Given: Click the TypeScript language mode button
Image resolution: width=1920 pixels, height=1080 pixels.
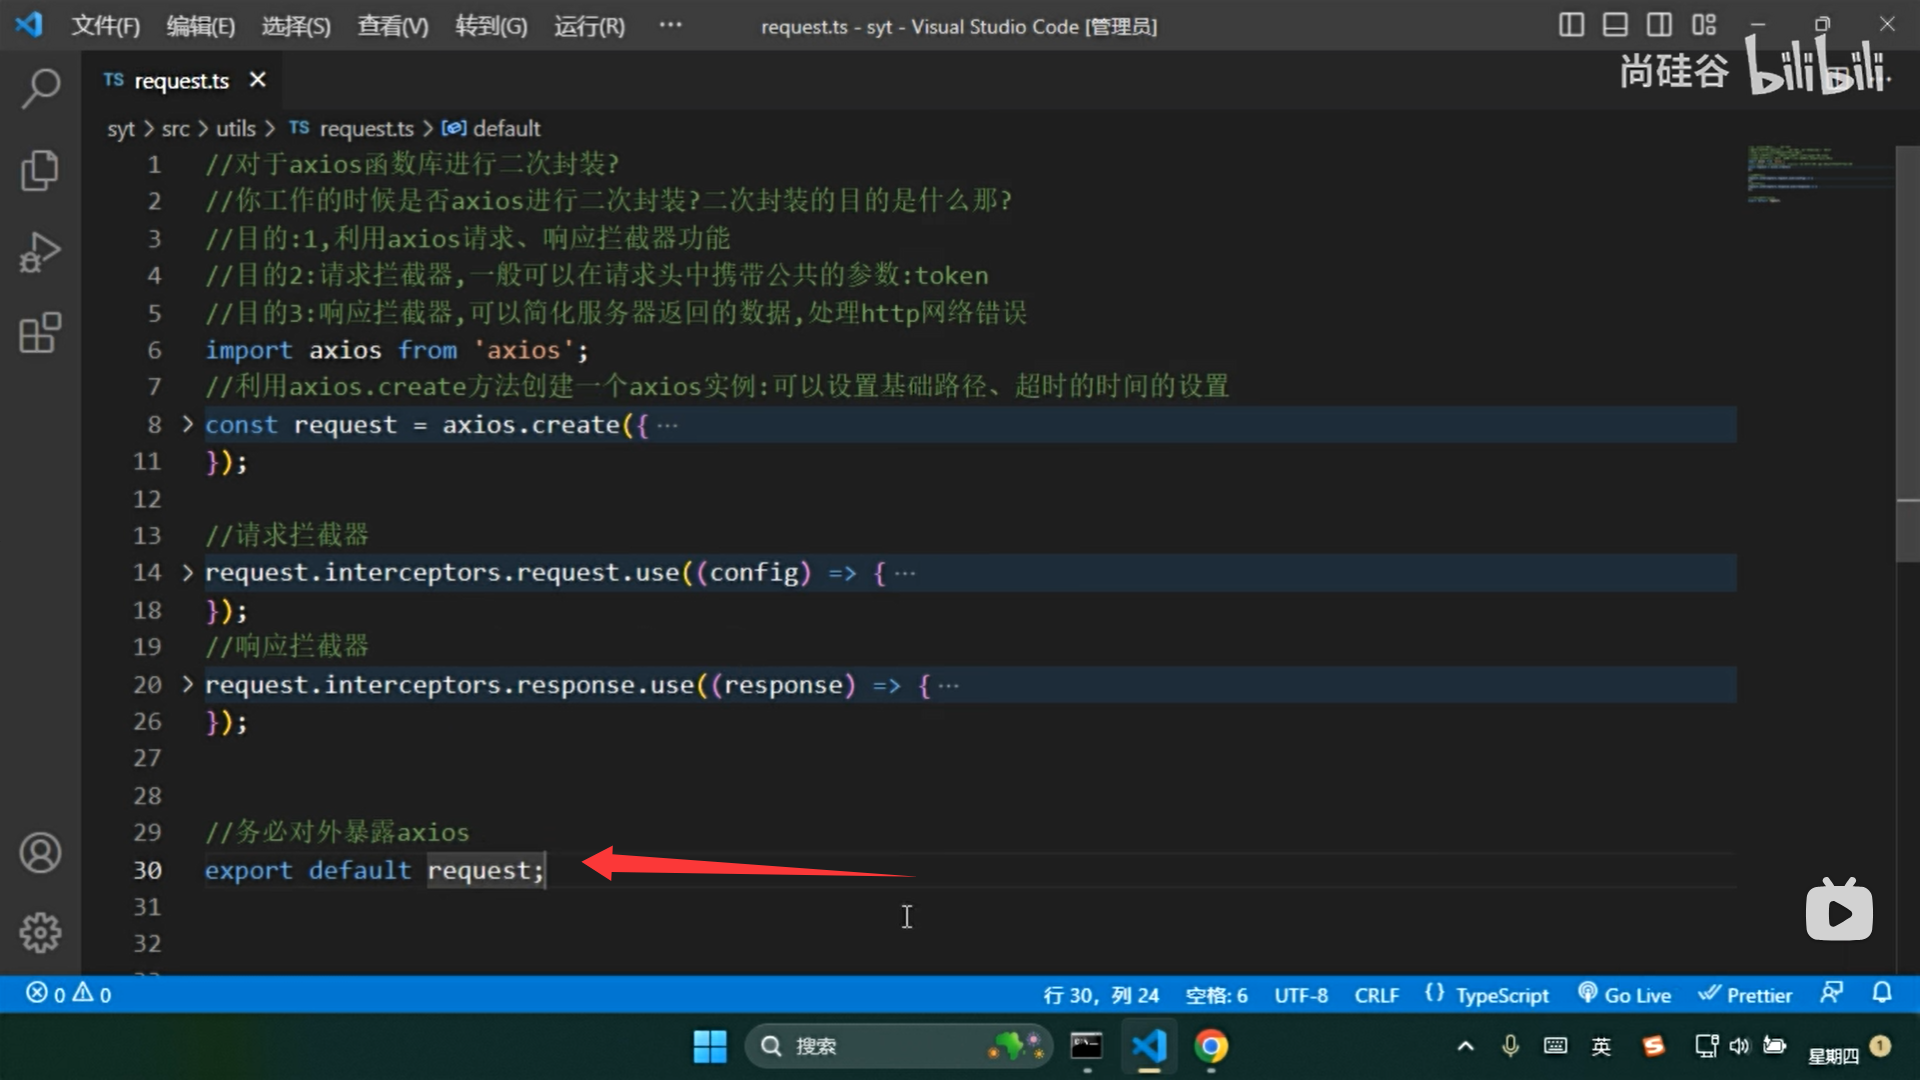Looking at the screenshot, I should [x=1501, y=995].
